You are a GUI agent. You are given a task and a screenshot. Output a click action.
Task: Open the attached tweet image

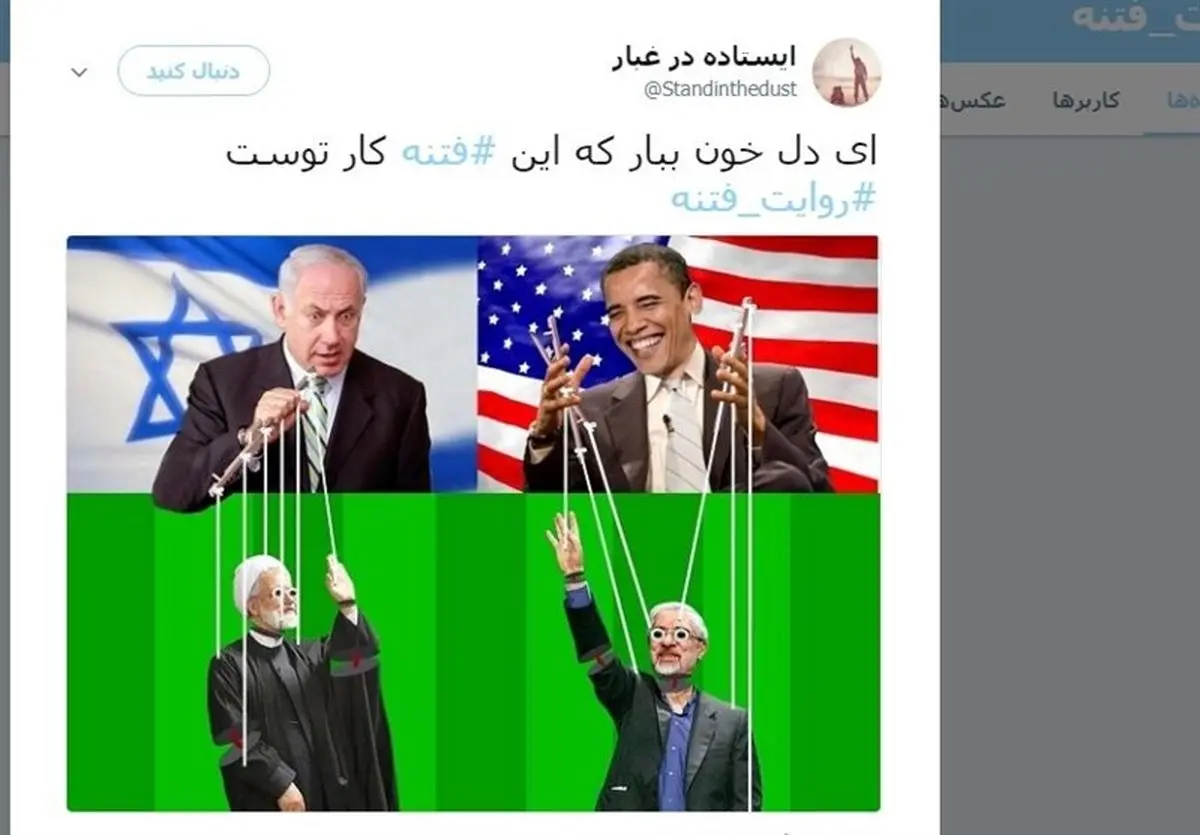coord(473,523)
